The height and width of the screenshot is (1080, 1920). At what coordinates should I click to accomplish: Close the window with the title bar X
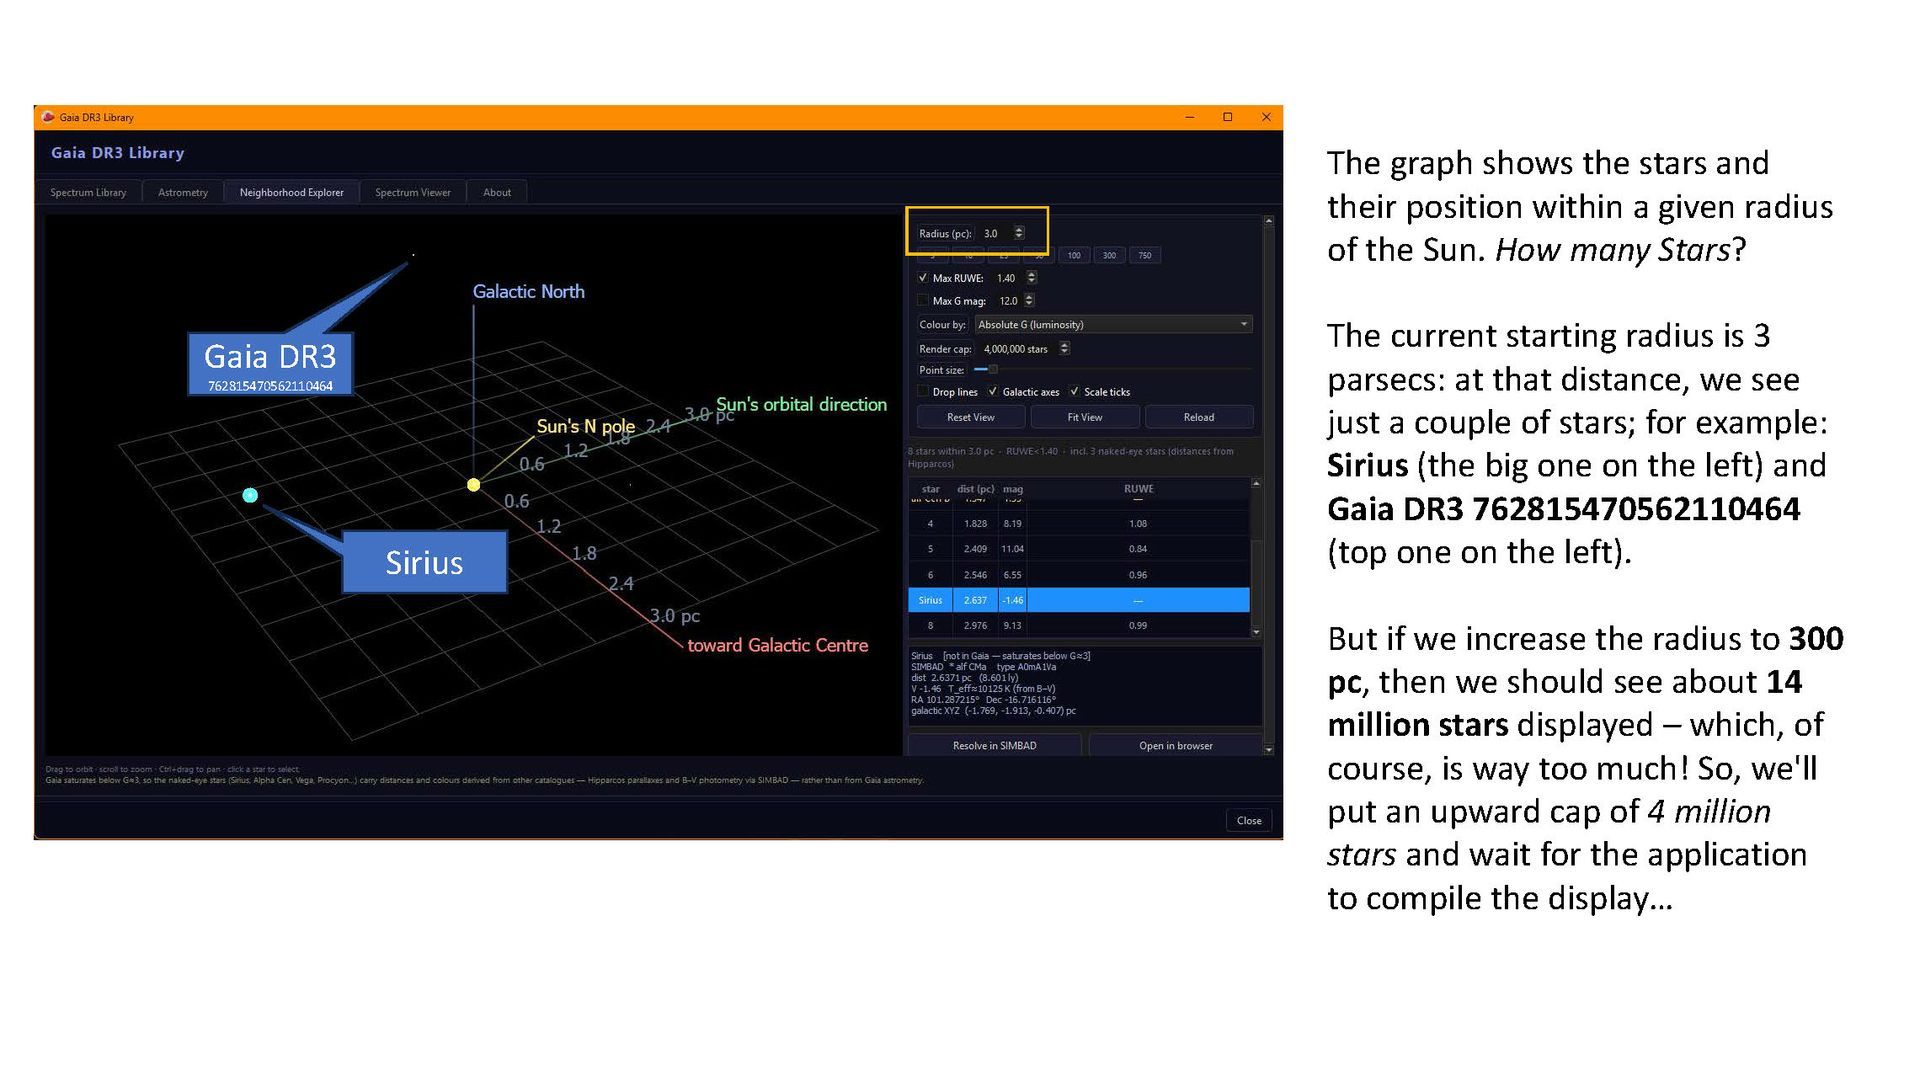point(1266,117)
